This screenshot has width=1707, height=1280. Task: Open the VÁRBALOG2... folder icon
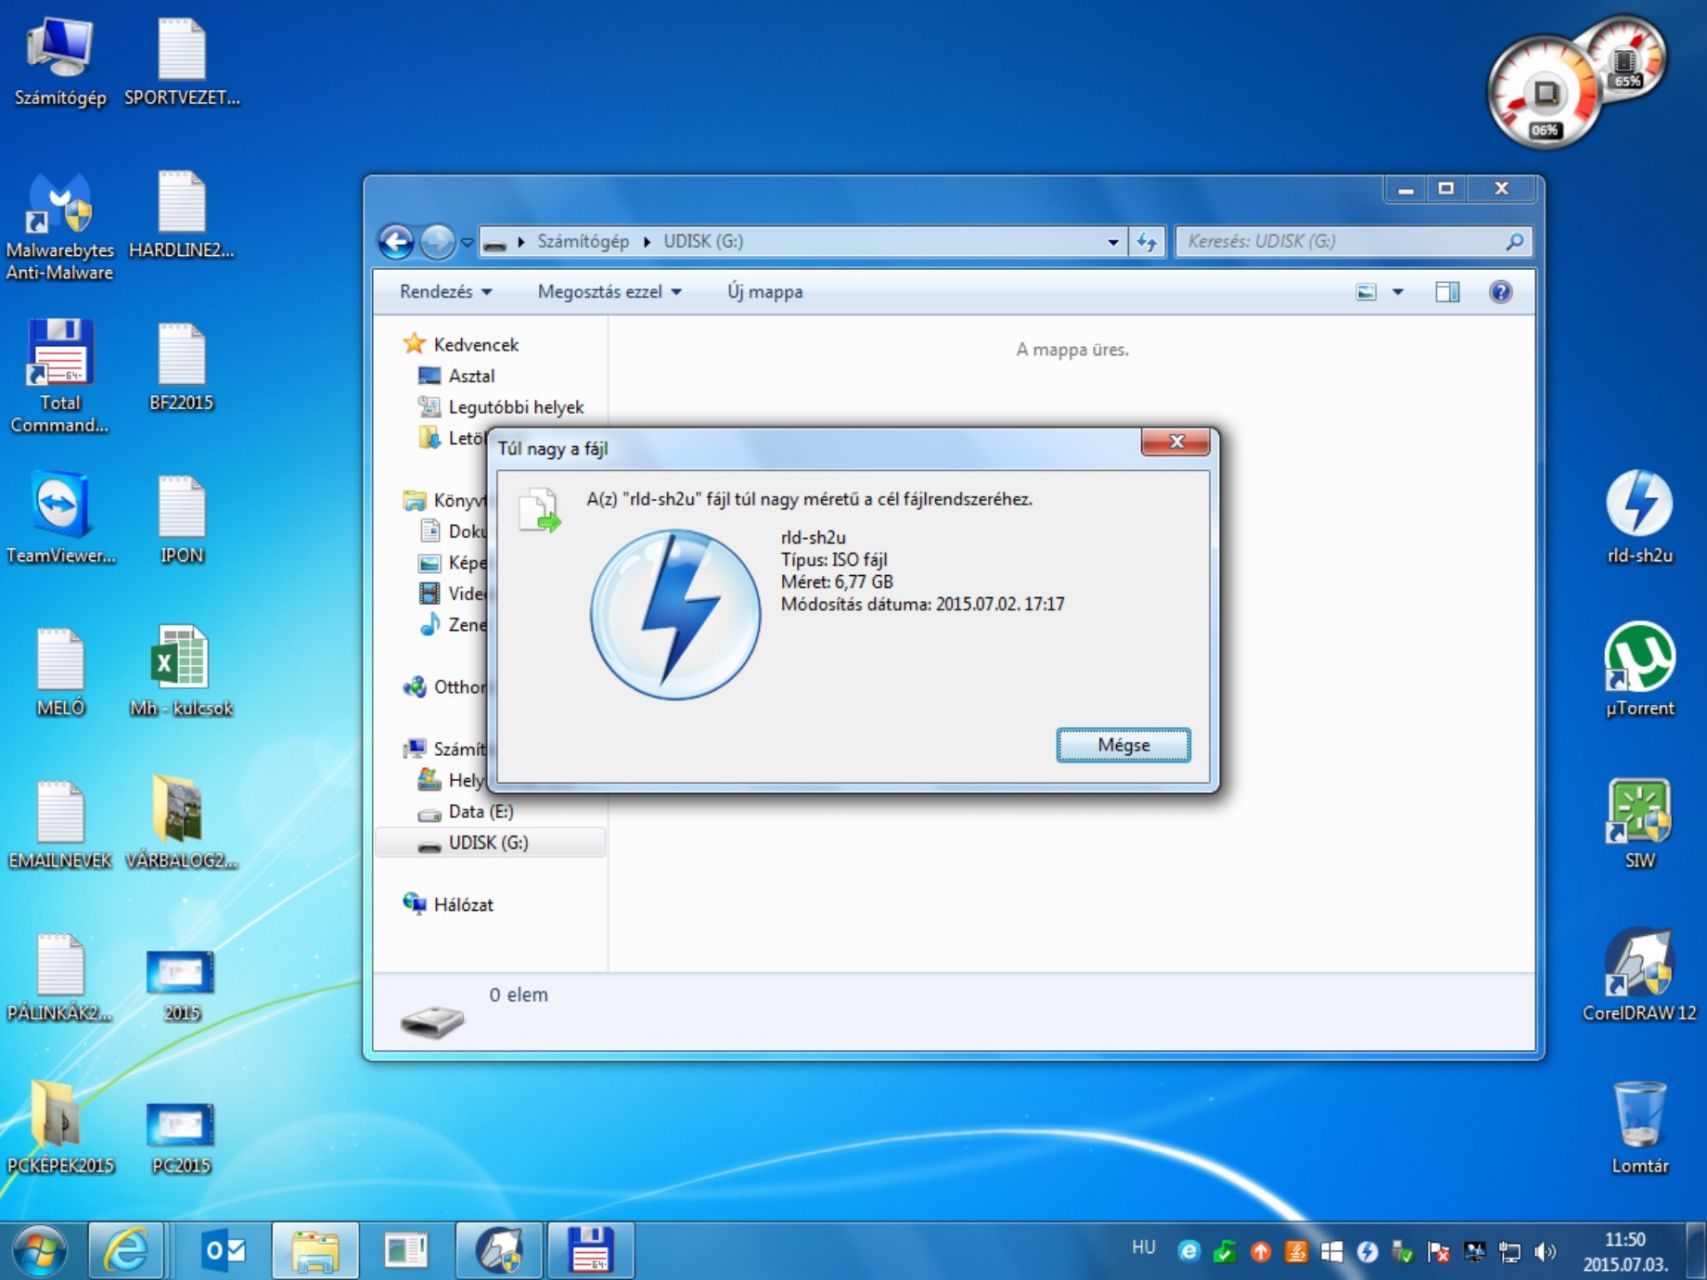181,824
